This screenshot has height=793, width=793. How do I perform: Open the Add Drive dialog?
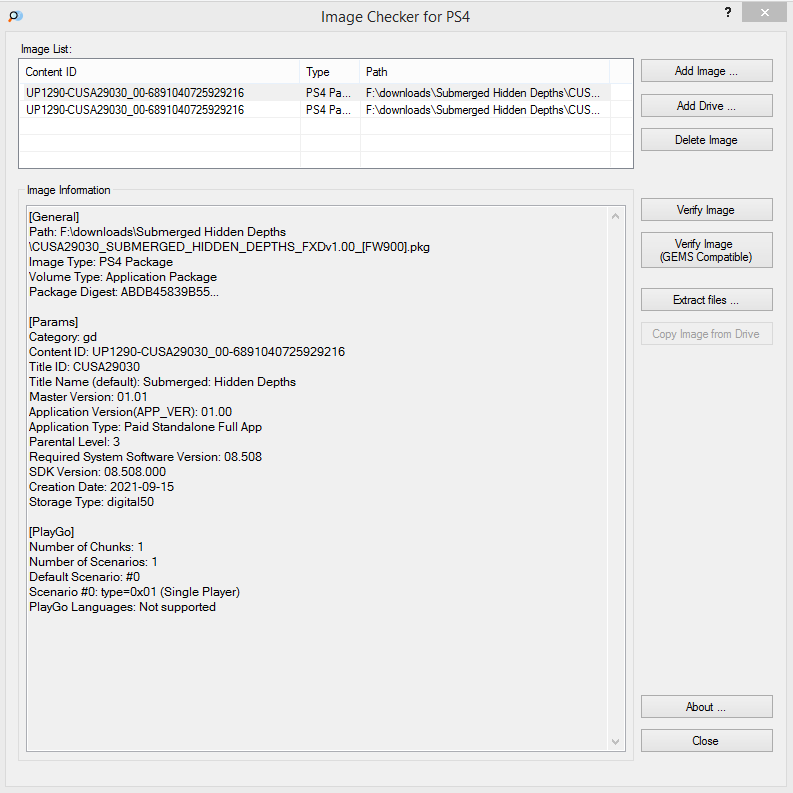coord(707,106)
